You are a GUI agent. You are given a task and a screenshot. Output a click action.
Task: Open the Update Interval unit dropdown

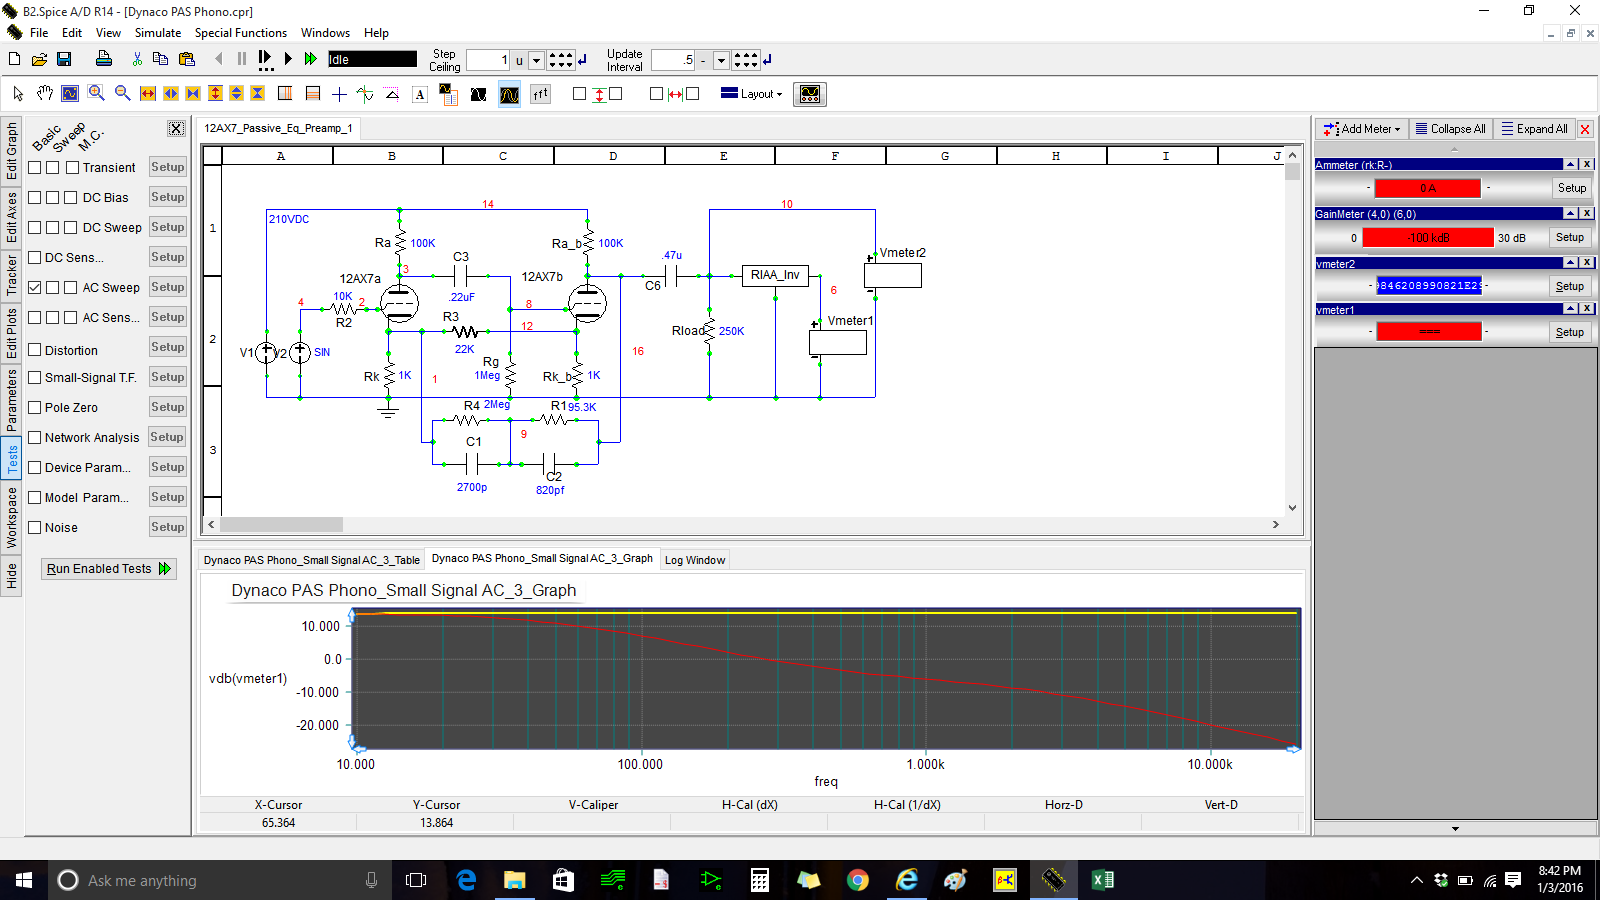[721, 61]
